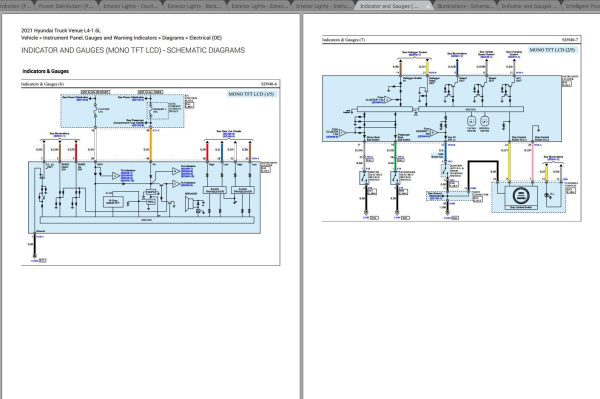Click the SD940-6 diagram code

[x=269, y=84]
